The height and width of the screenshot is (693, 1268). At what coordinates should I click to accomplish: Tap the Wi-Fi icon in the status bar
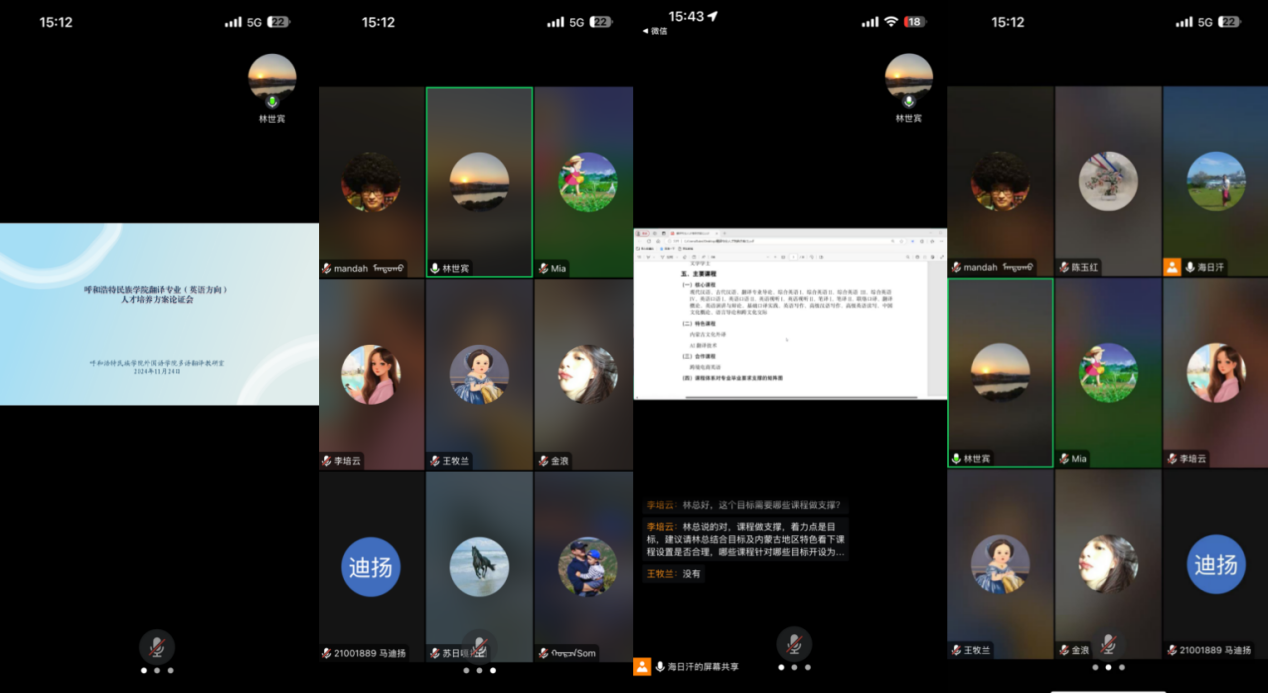click(890, 21)
